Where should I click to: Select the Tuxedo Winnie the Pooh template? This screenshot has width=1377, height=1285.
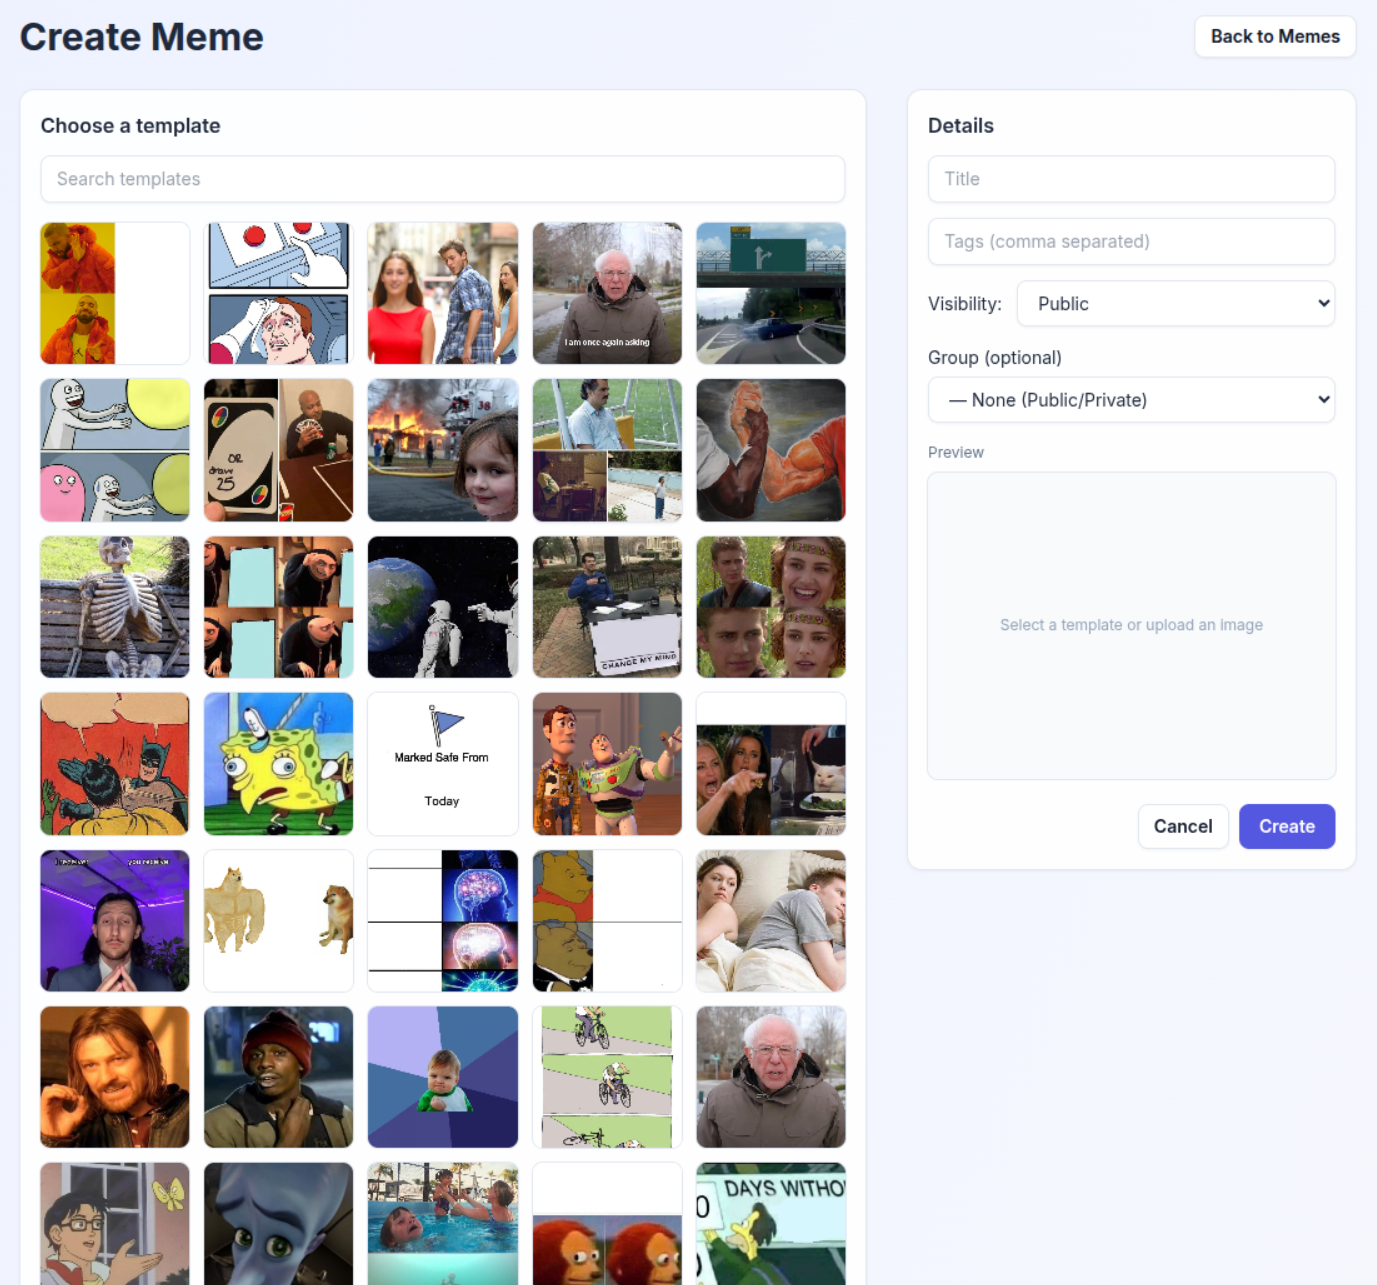tap(607, 921)
